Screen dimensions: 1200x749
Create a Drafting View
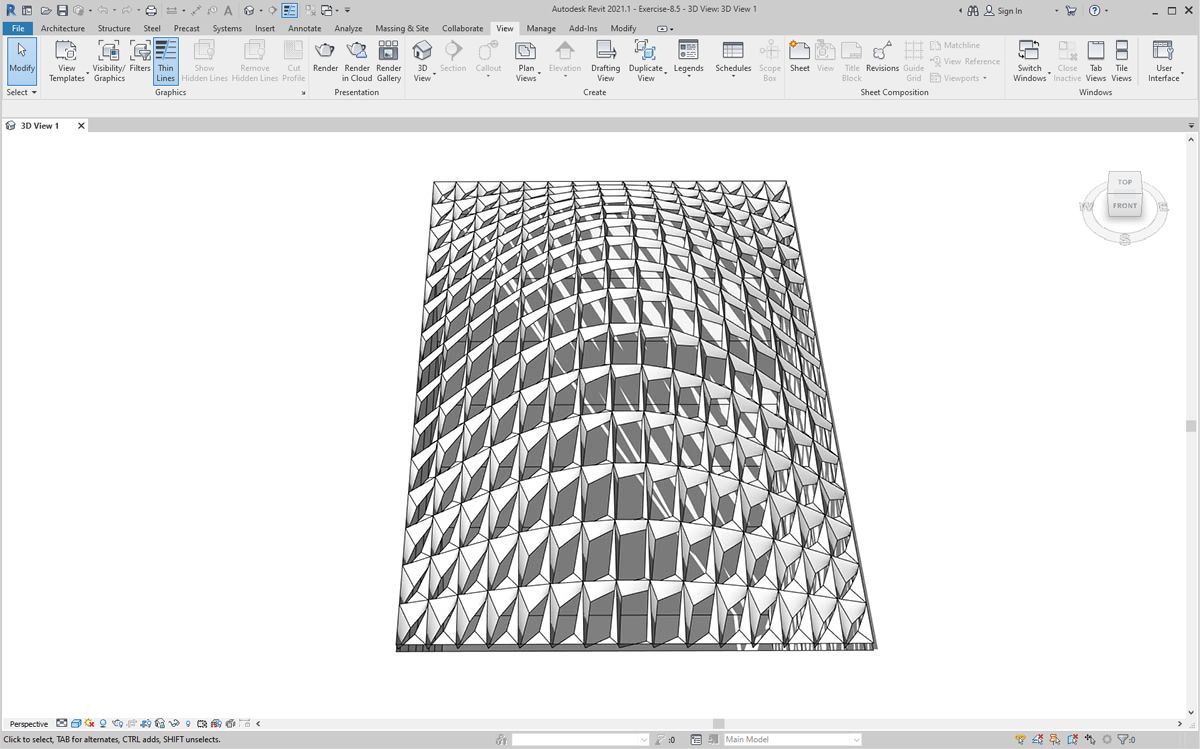click(605, 60)
